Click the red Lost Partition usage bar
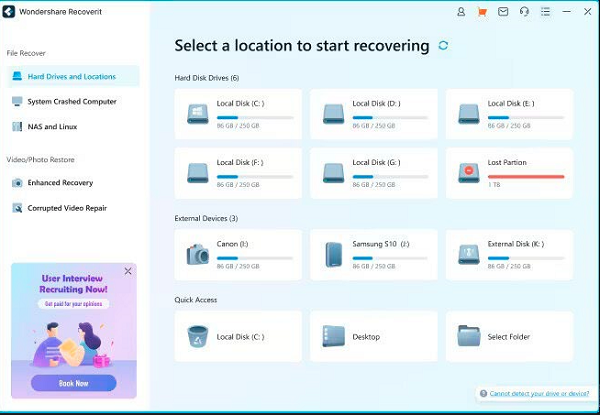Screen dimensions: 600x415 click(x=526, y=177)
